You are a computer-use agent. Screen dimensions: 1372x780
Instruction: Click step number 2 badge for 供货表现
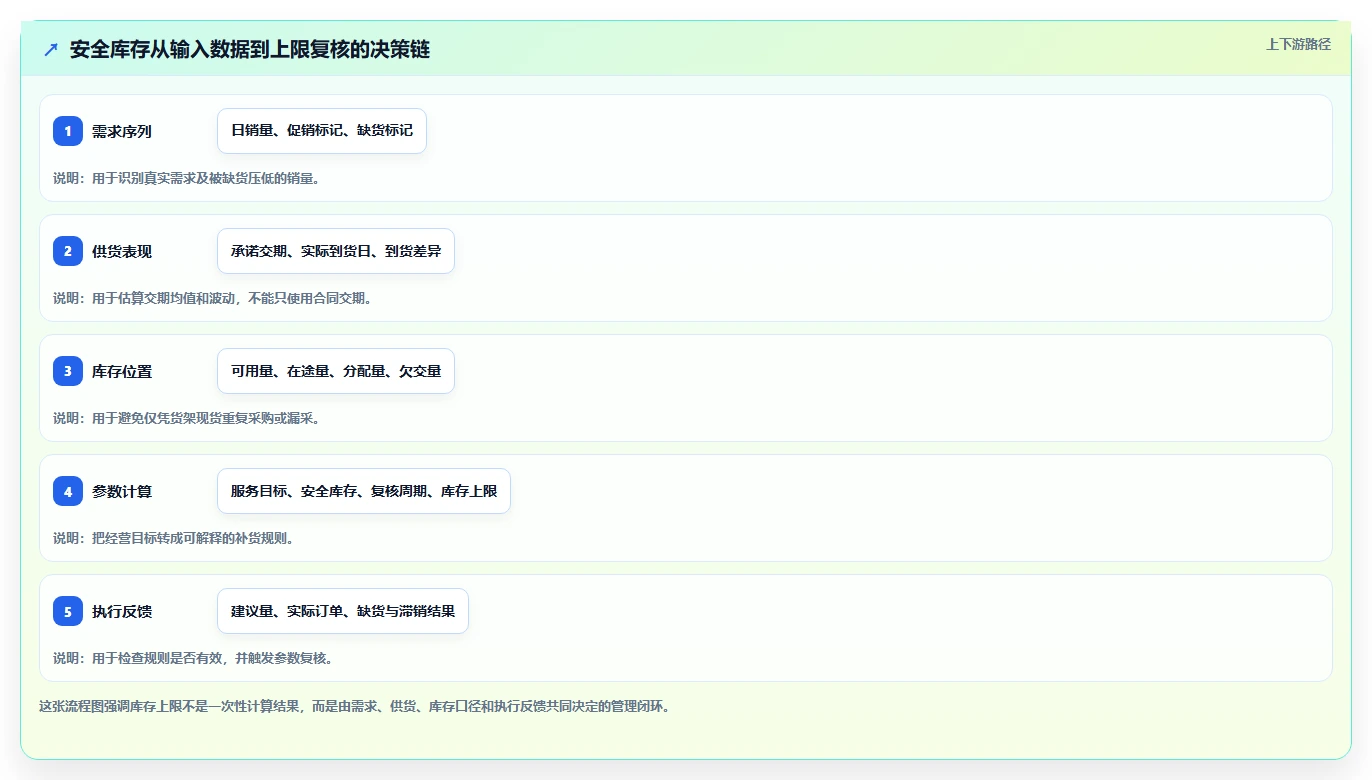pyautogui.click(x=68, y=251)
